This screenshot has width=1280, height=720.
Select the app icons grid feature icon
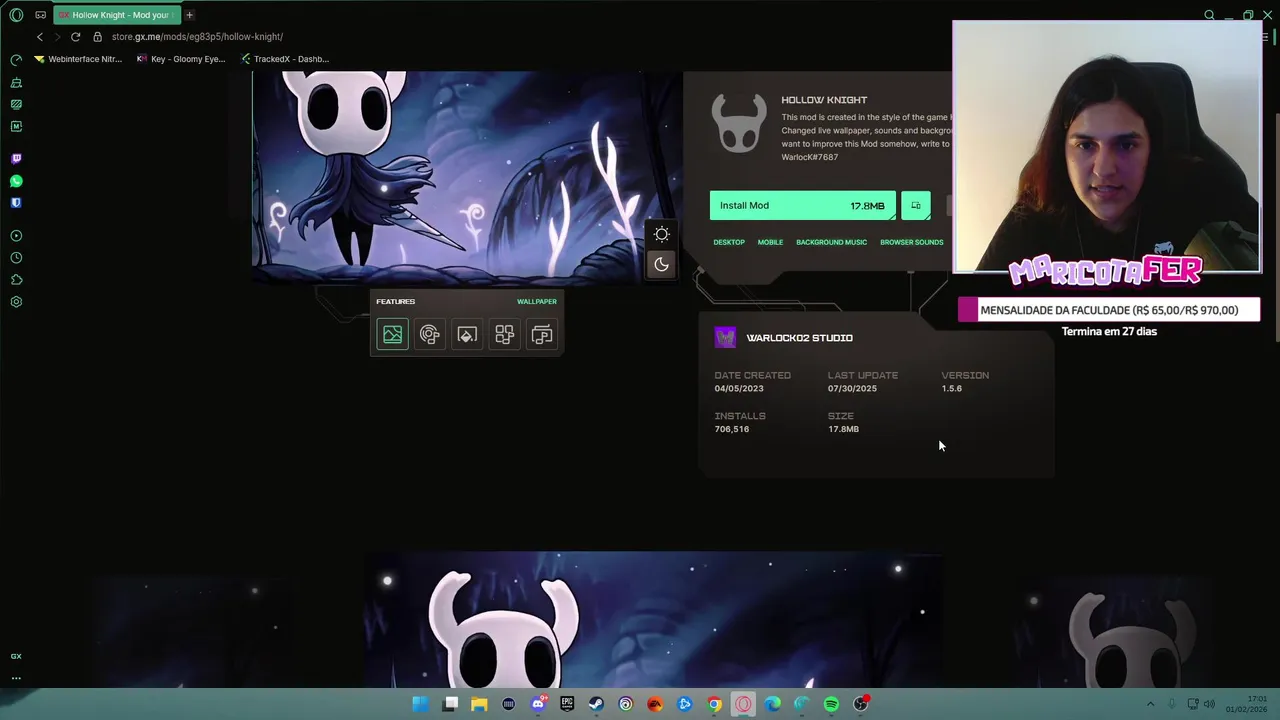(x=504, y=335)
